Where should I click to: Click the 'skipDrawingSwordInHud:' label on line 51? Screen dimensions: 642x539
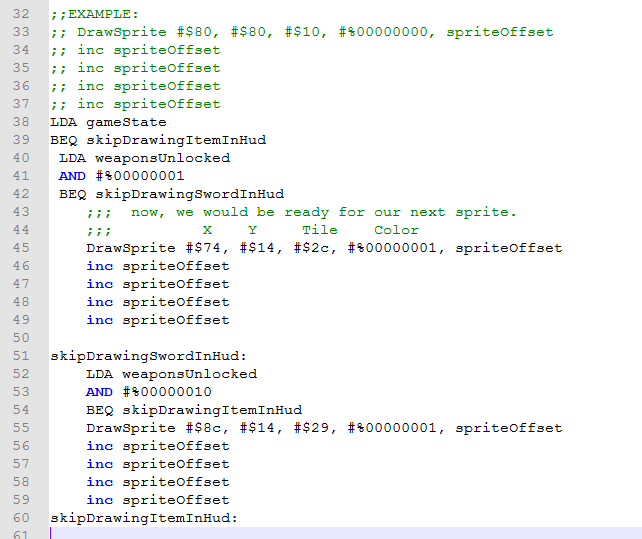coord(149,356)
